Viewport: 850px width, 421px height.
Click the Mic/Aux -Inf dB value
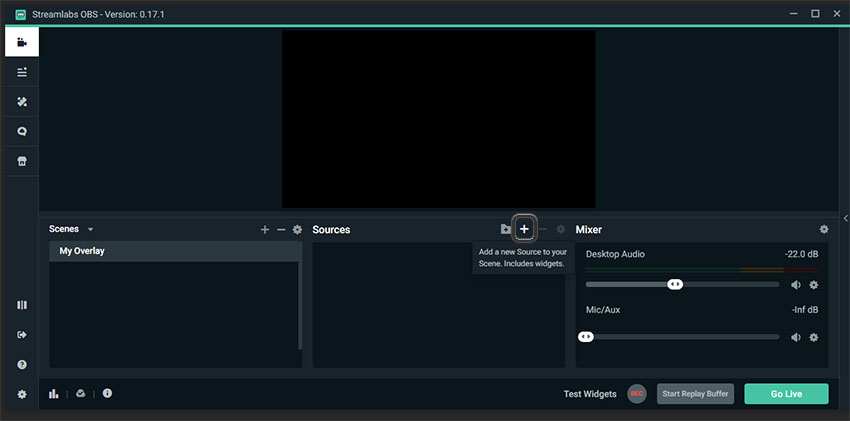pyautogui.click(x=804, y=310)
